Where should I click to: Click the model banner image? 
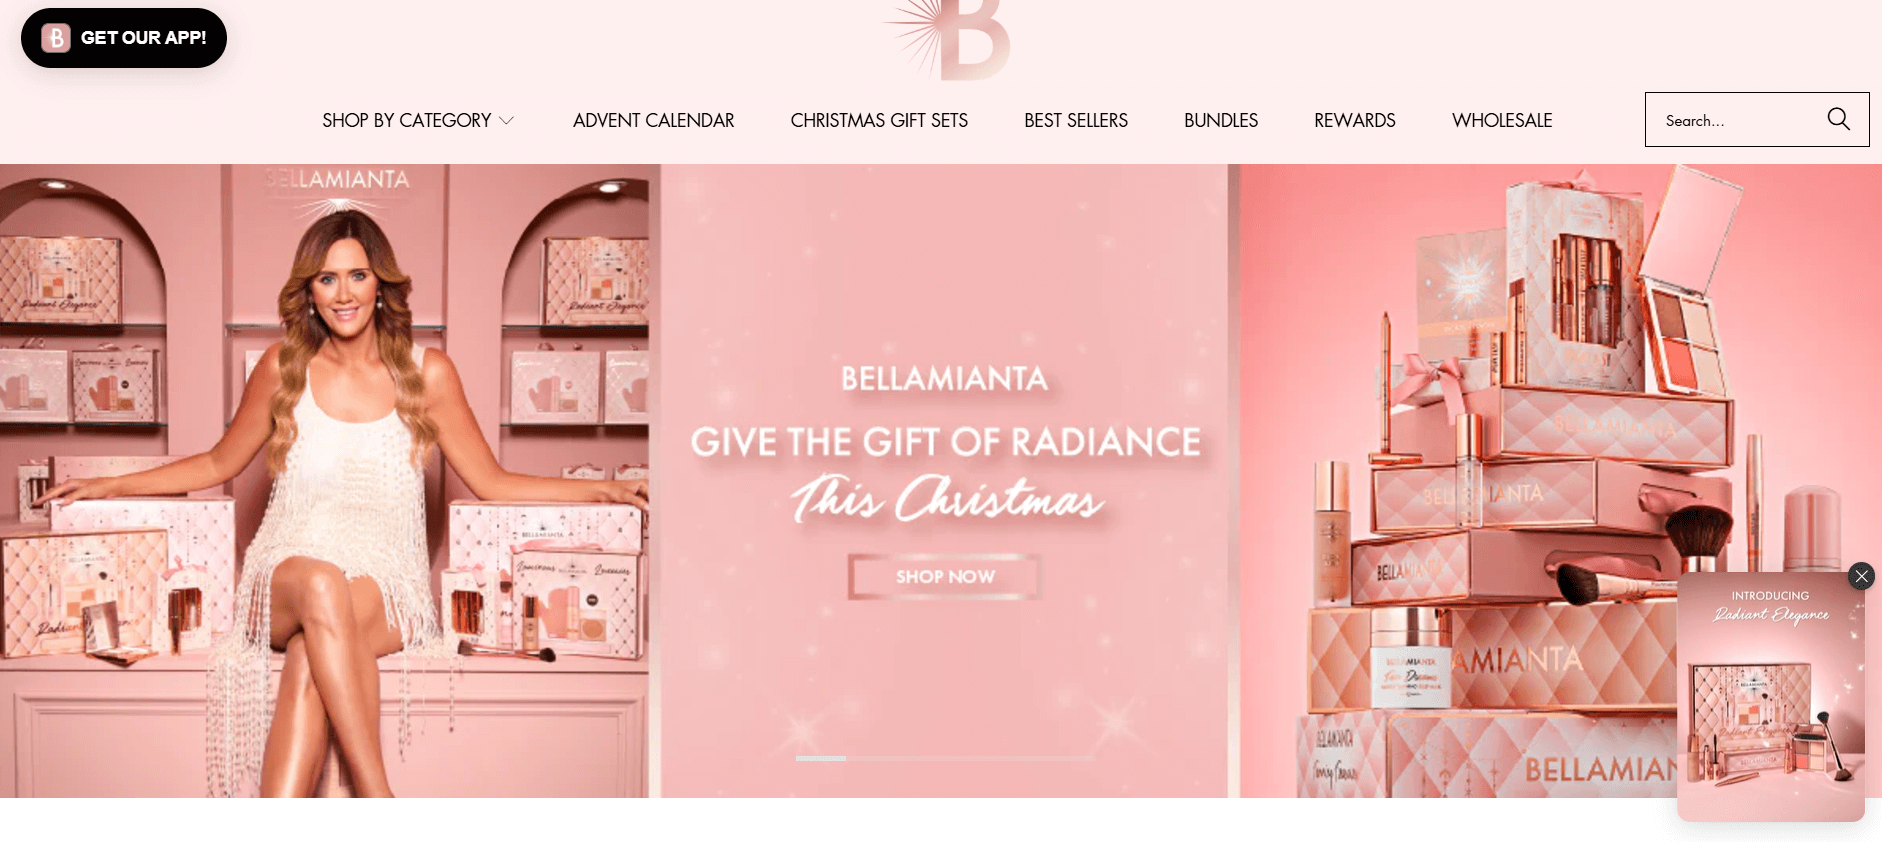330,480
